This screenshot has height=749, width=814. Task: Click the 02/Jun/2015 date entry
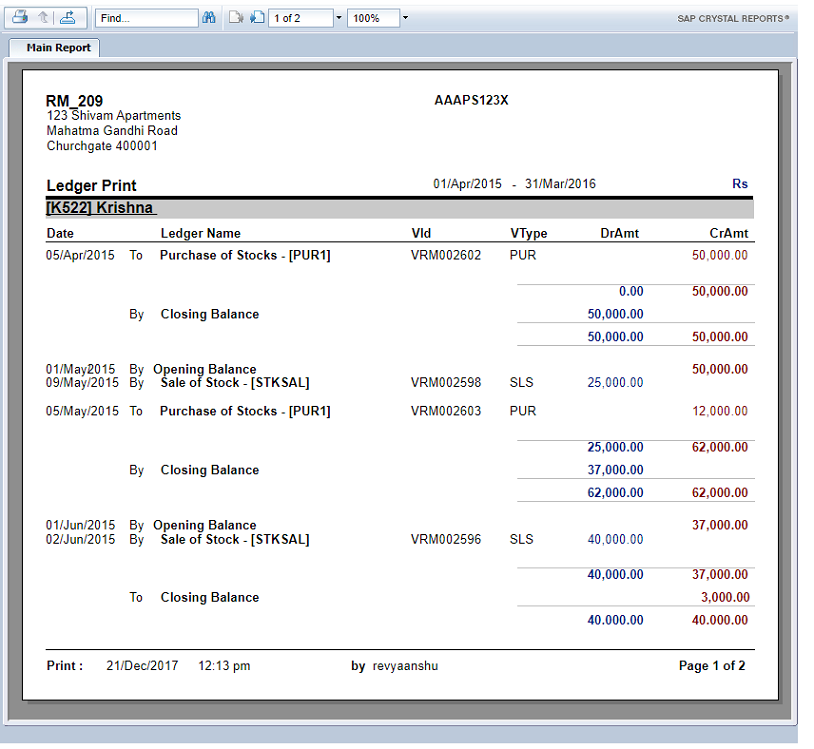[x=80, y=539]
